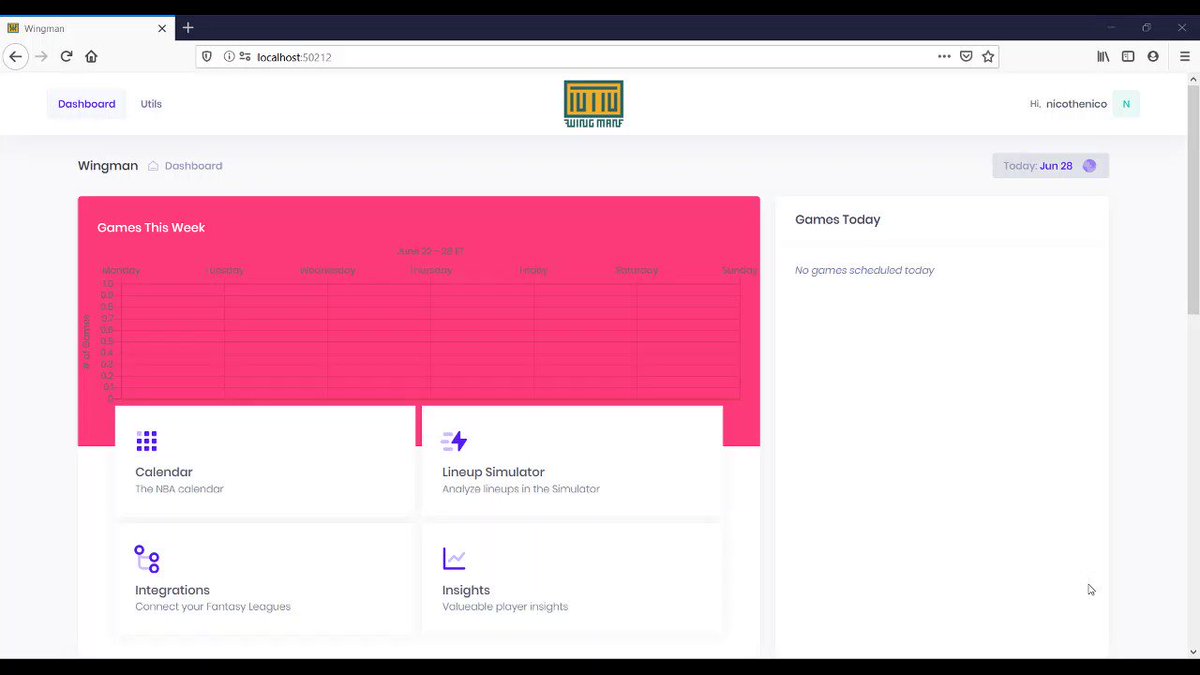The width and height of the screenshot is (1200, 675).
Task: Save page to Pocket icon
Action: (x=966, y=57)
